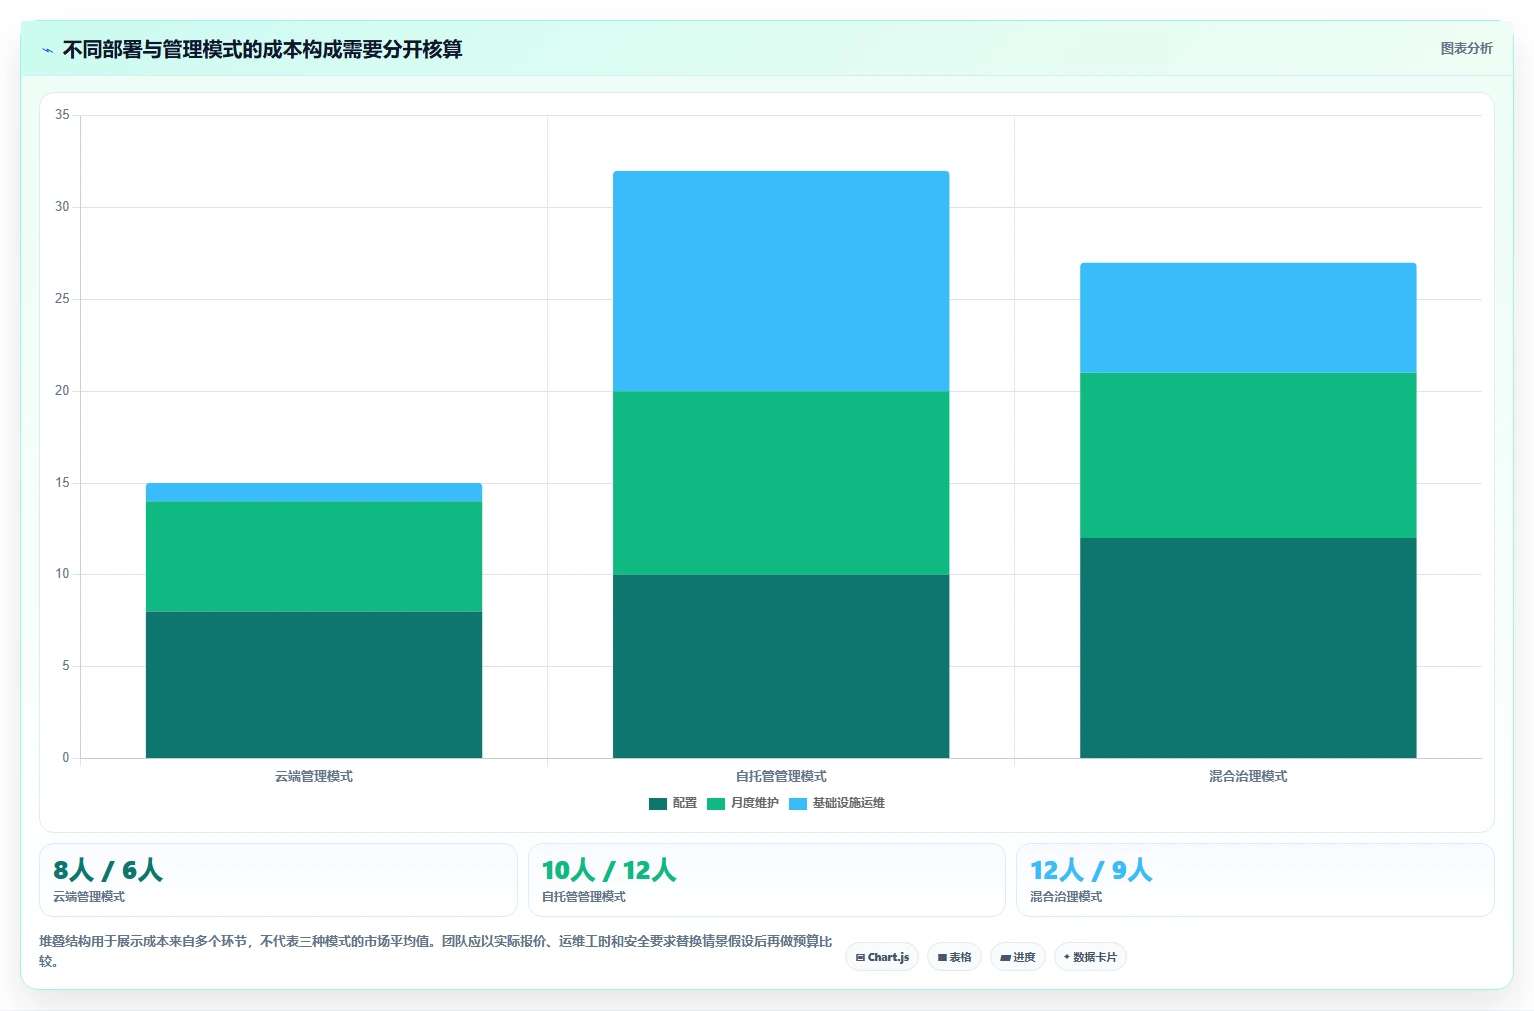Screen dimensions: 1534x1011
Task: Select the 数据卡片 tag
Action: click(1090, 957)
